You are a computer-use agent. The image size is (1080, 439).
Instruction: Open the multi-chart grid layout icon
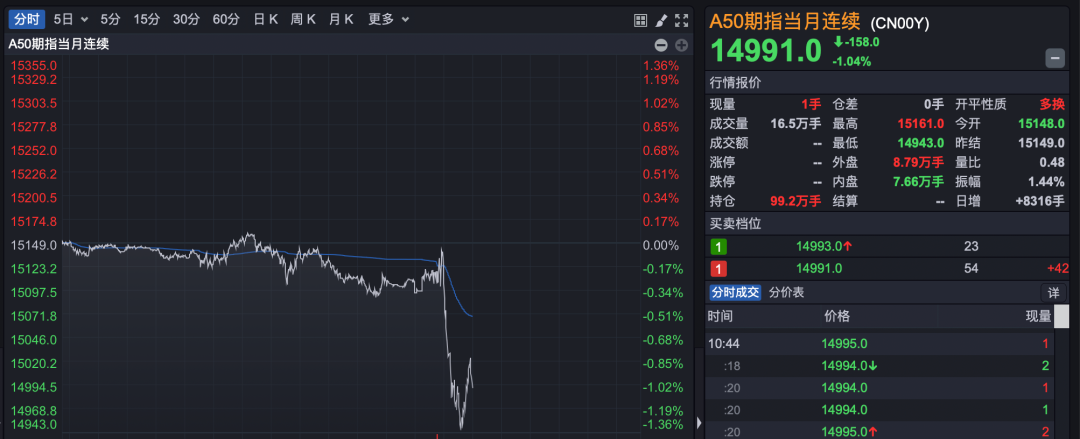click(x=641, y=20)
